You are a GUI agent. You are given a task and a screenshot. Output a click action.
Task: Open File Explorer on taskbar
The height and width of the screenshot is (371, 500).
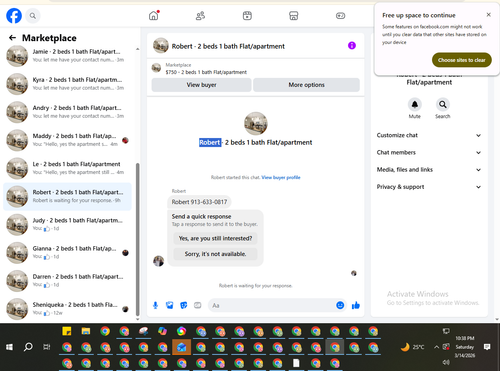[86, 331]
